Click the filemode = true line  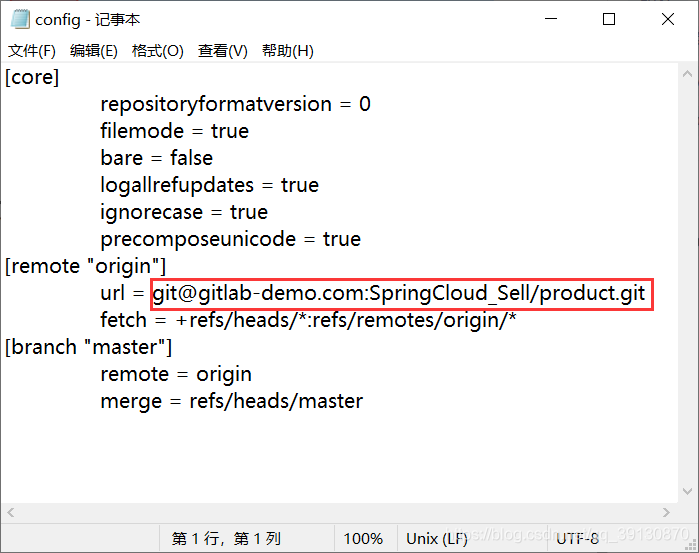tap(174, 131)
